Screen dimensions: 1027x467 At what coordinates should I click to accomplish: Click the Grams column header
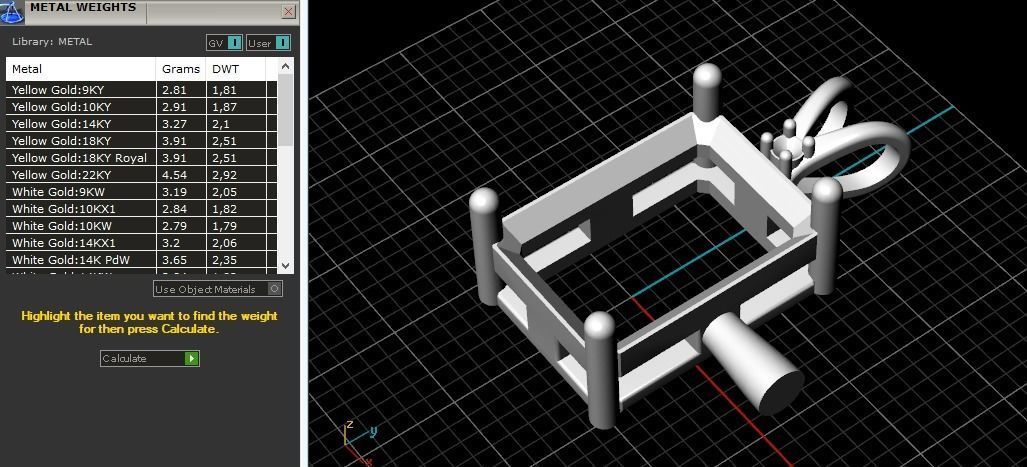[181, 69]
